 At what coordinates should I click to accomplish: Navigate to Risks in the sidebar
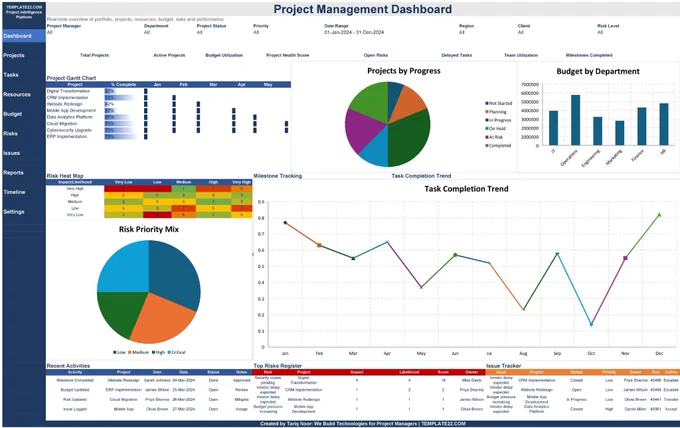click(x=10, y=134)
